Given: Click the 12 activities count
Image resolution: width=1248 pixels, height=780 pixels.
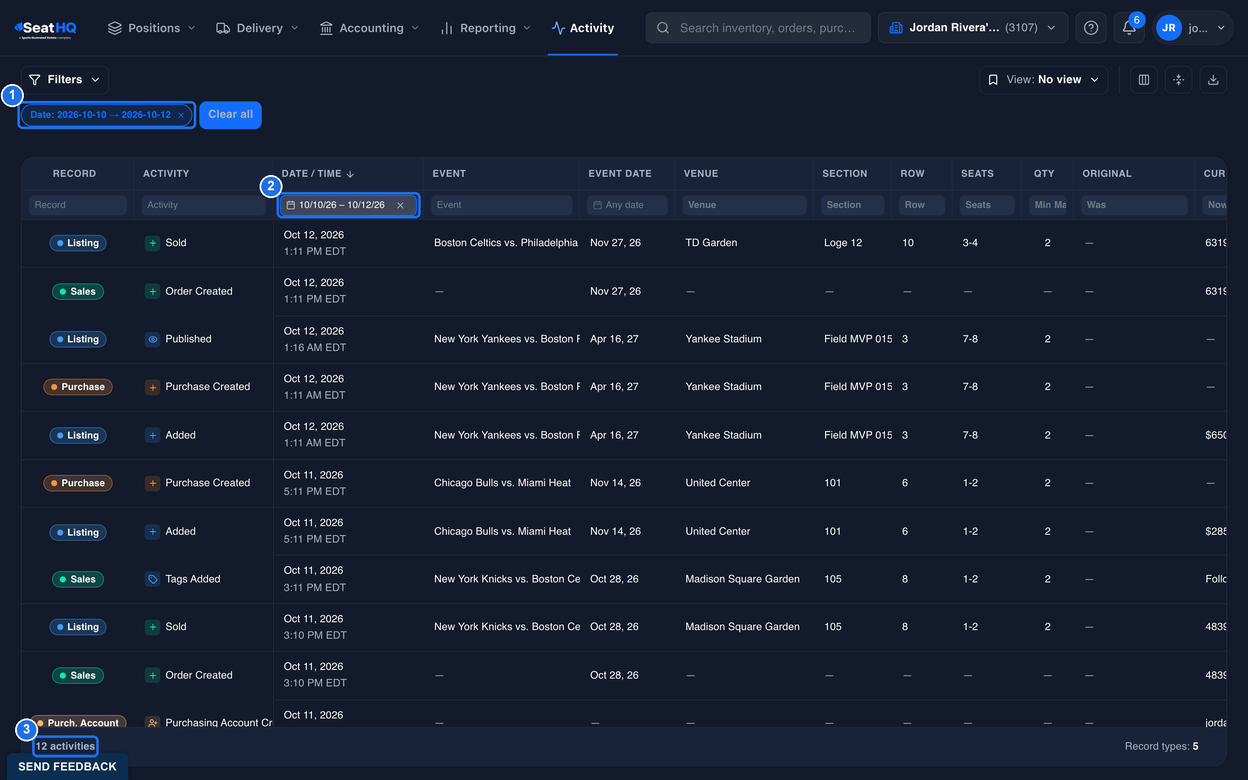Looking at the screenshot, I should click(x=65, y=746).
